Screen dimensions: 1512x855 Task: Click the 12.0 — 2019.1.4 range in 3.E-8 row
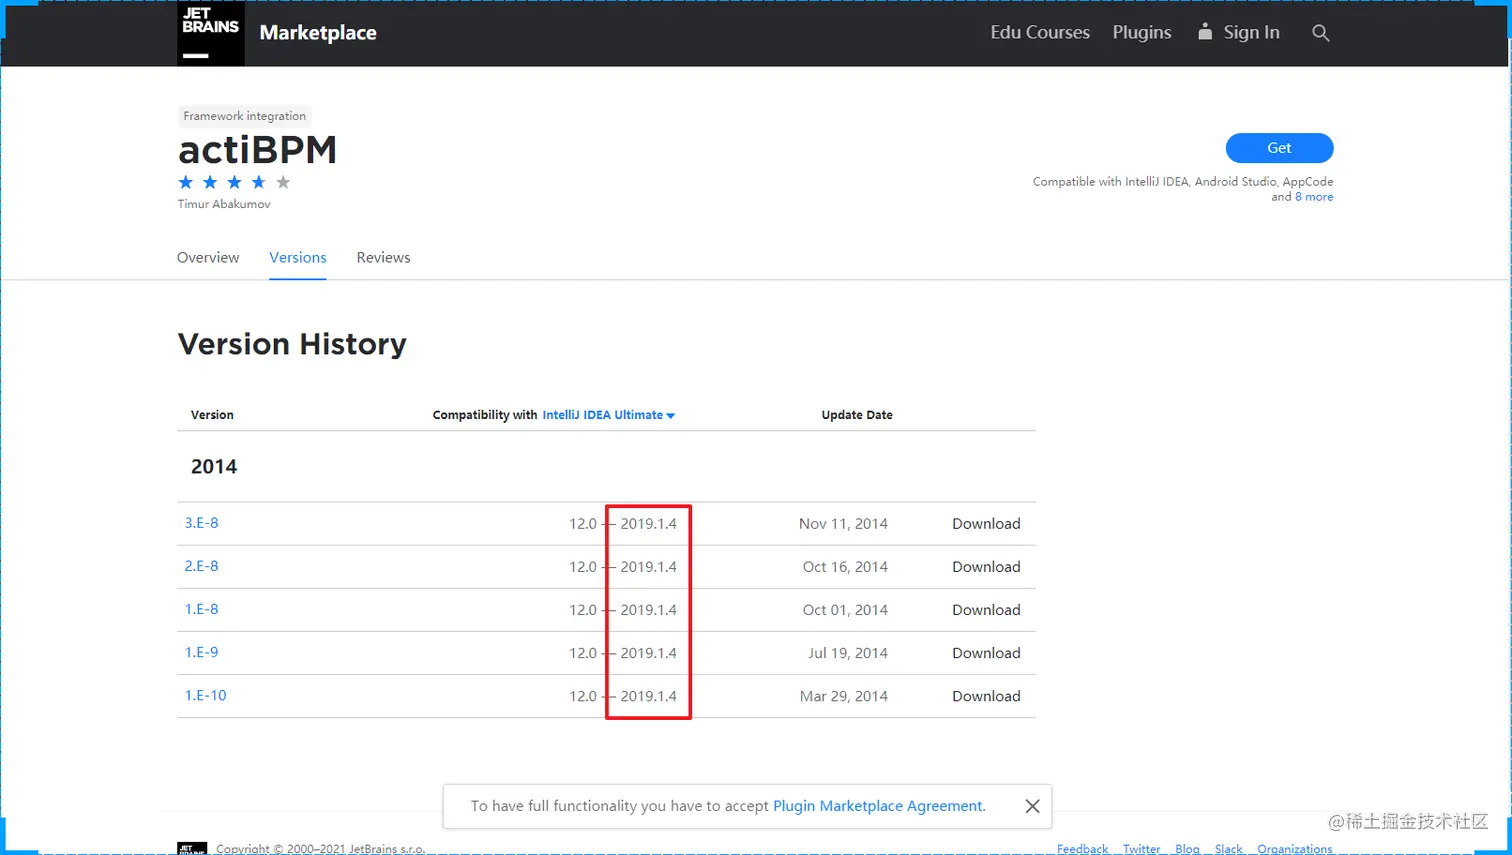tap(623, 523)
